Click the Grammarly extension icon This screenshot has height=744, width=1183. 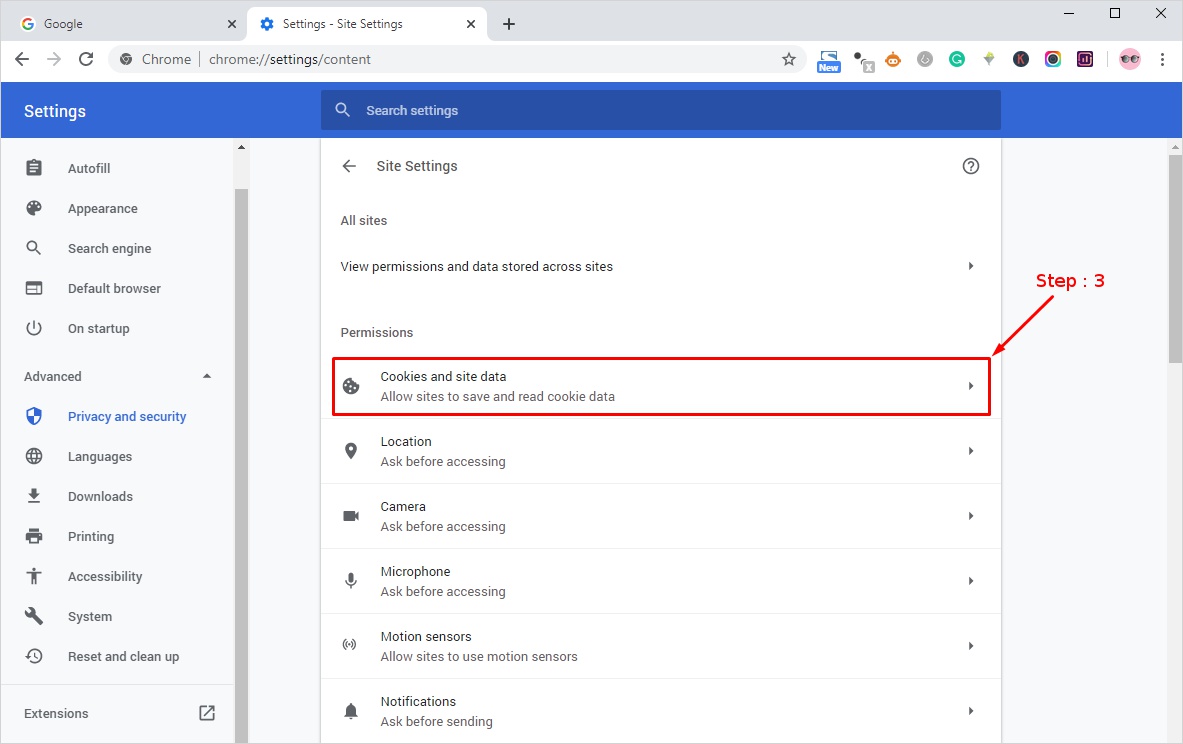coord(957,59)
